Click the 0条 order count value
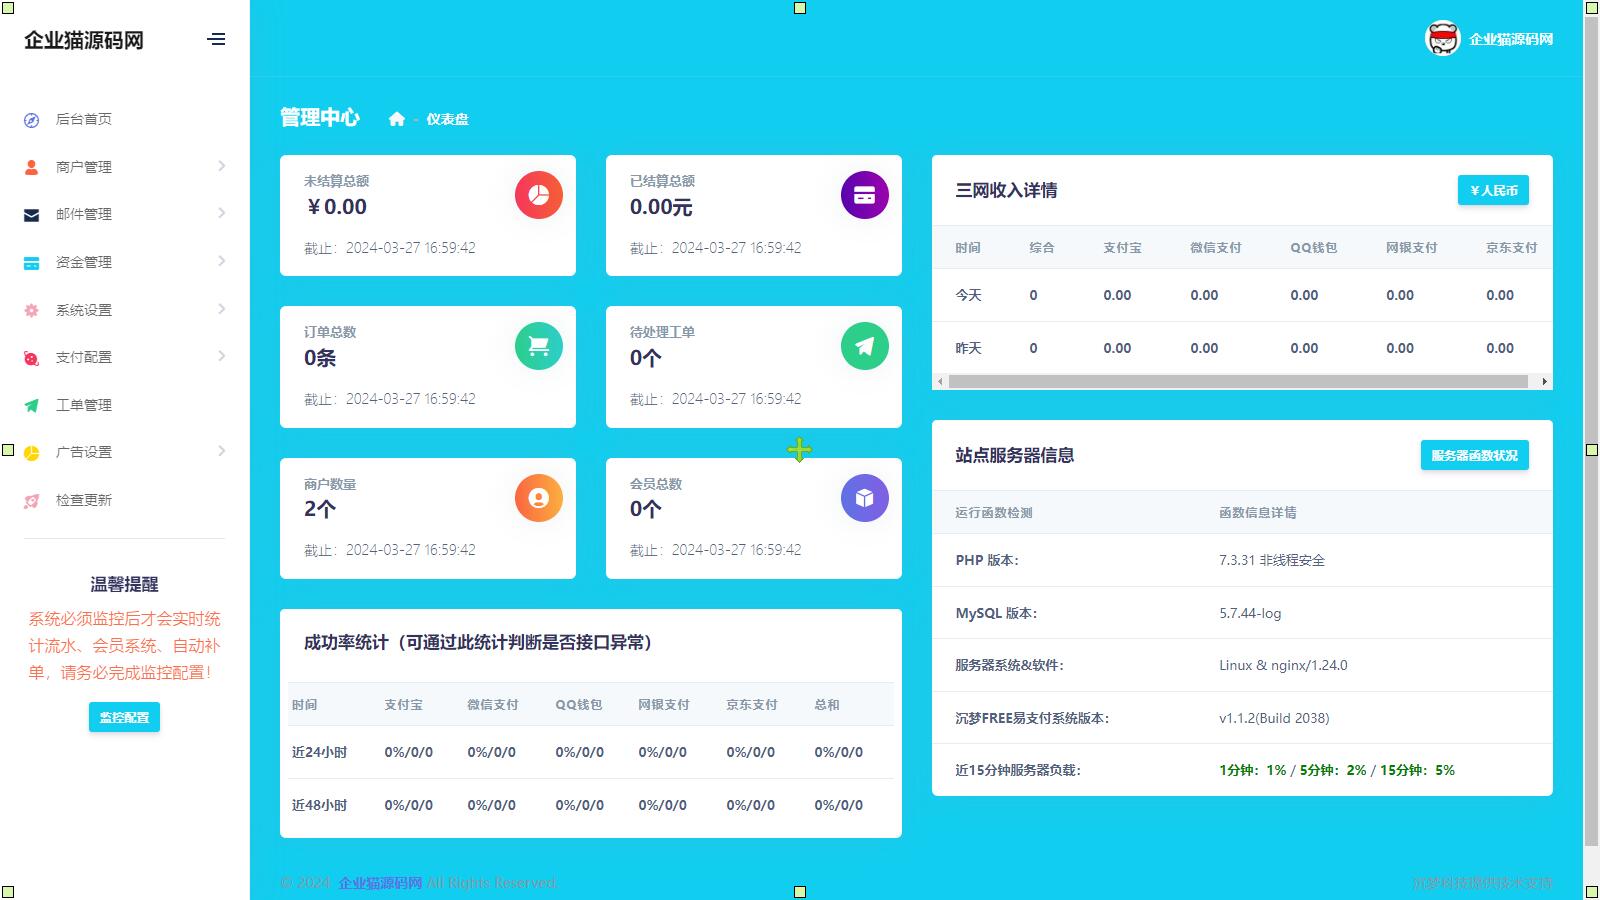 320,358
